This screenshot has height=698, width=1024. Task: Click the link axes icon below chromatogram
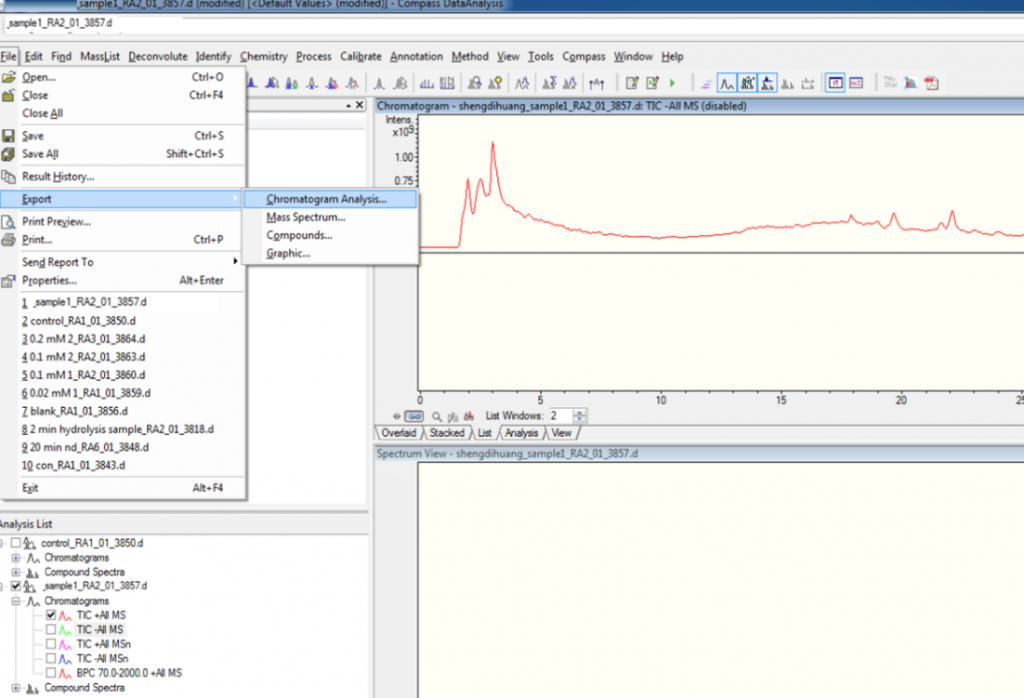click(x=415, y=415)
